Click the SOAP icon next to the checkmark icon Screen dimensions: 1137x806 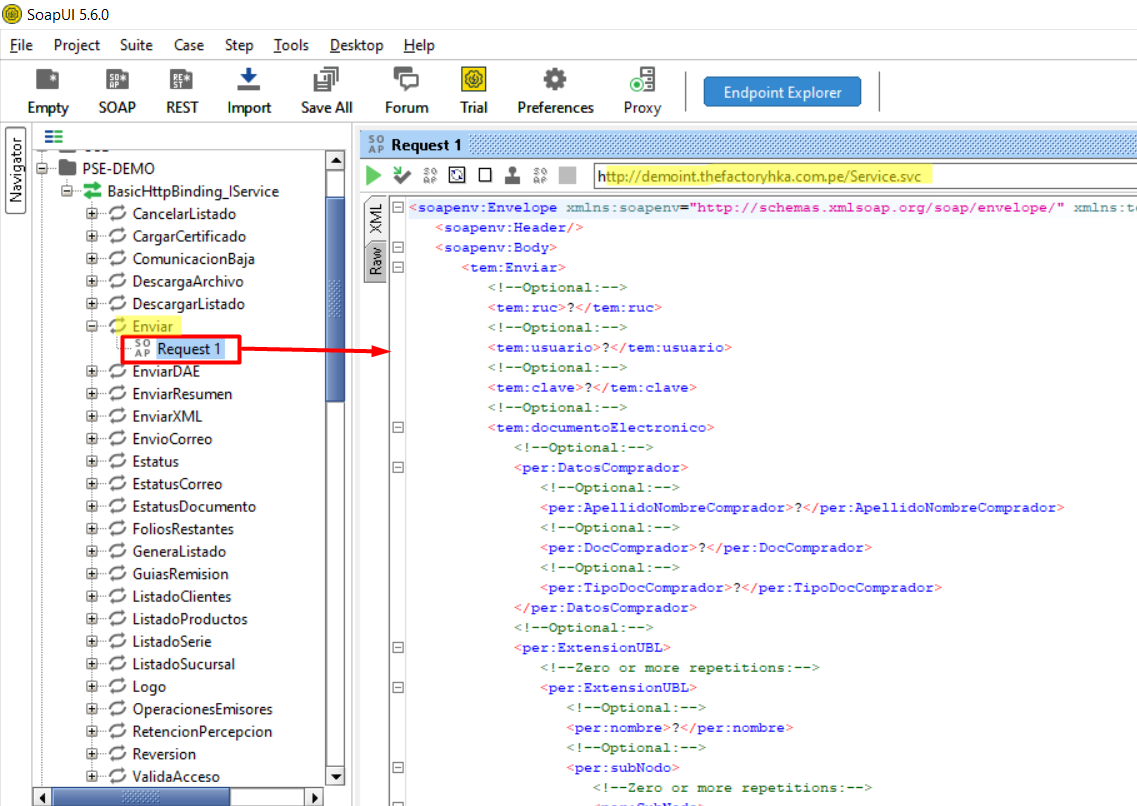coord(430,175)
